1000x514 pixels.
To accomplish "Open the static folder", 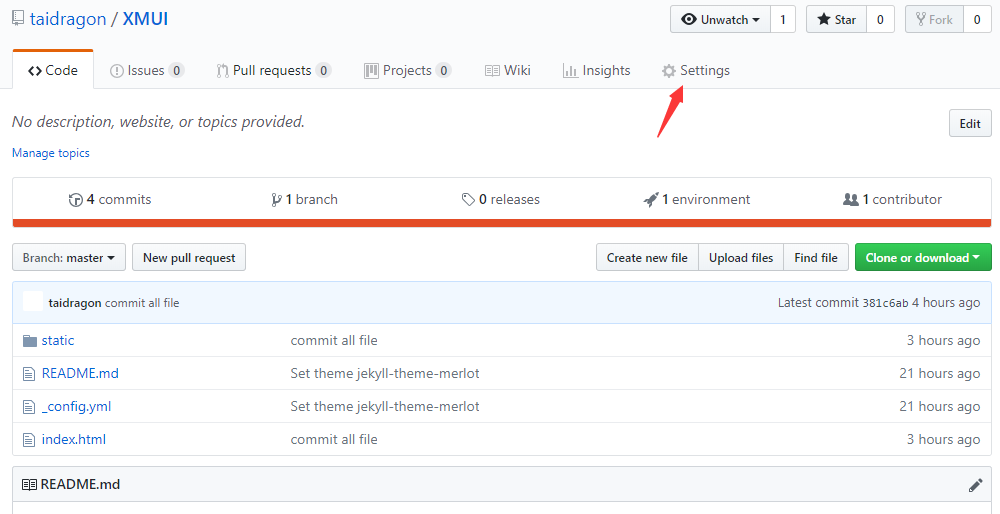I will 58,341.
